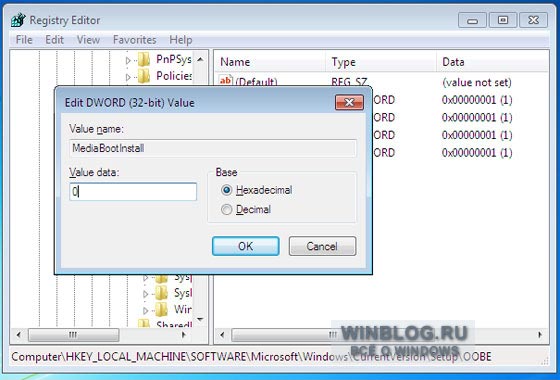Select the PnPSys folder icon

[x=144, y=60]
